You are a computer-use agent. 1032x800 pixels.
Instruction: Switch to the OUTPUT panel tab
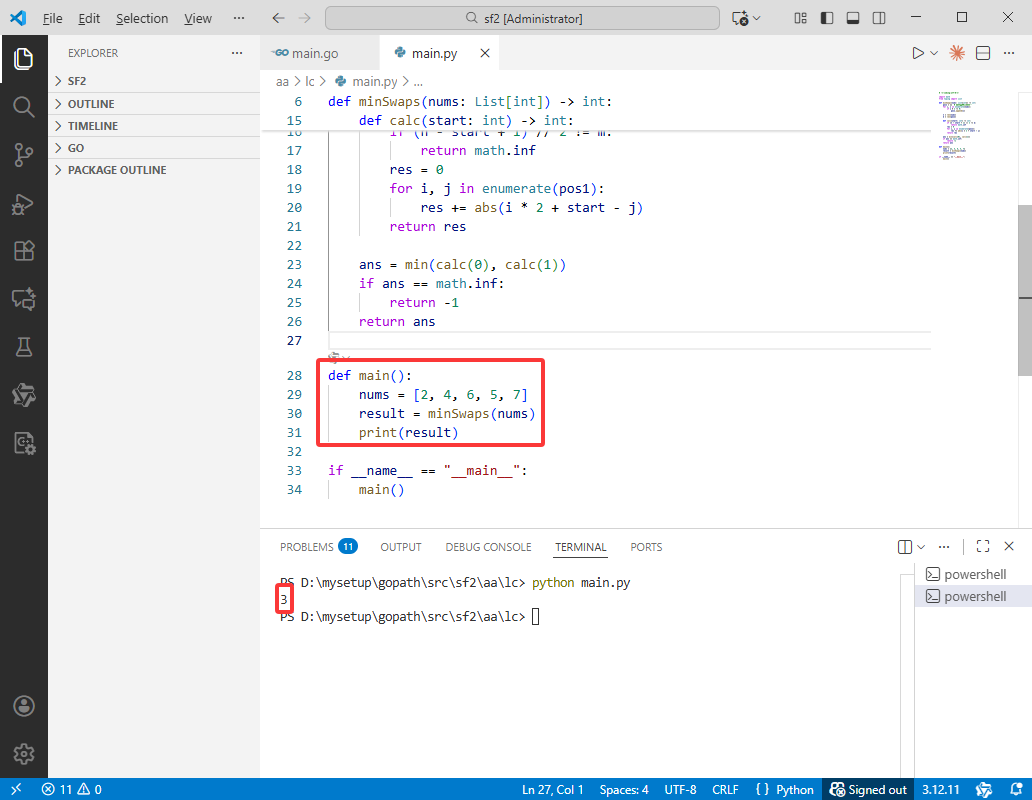click(401, 547)
